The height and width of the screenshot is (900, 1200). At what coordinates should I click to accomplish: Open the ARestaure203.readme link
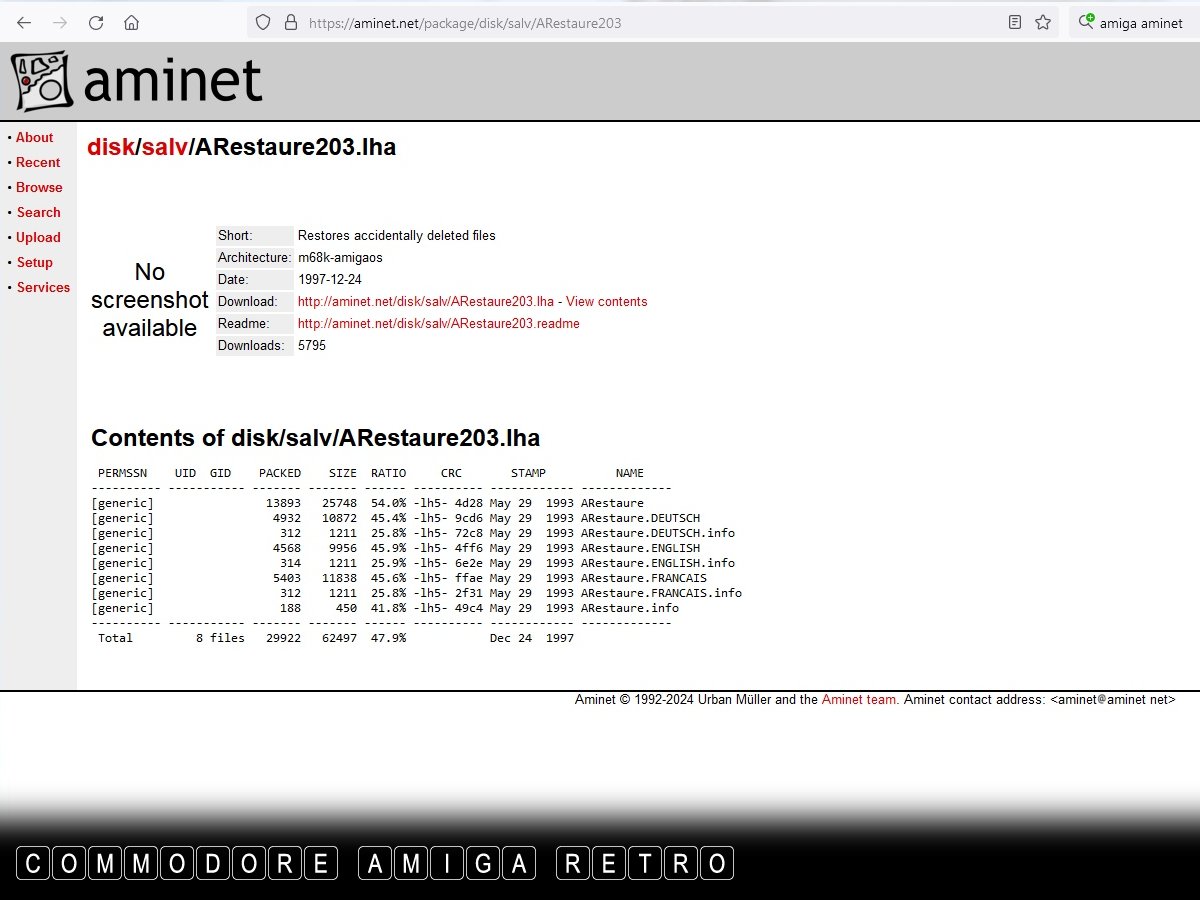(x=438, y=324)
